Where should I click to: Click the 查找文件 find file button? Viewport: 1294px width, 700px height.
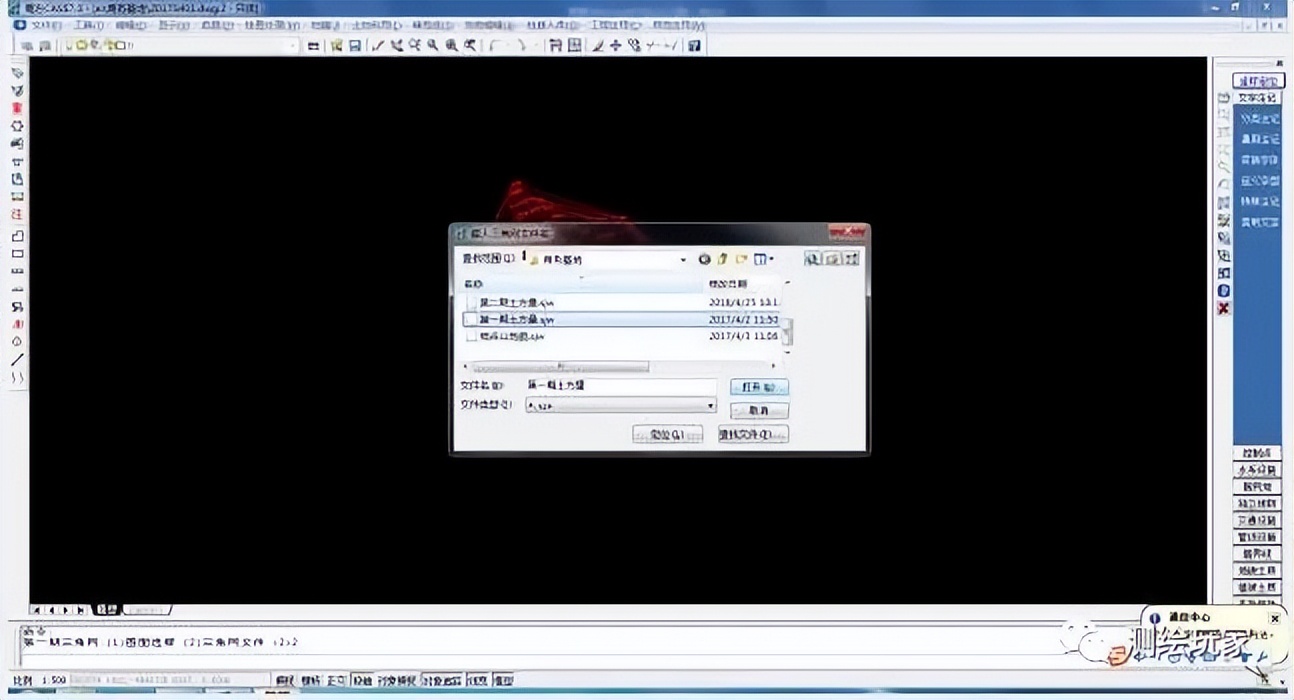coord(753,434)
